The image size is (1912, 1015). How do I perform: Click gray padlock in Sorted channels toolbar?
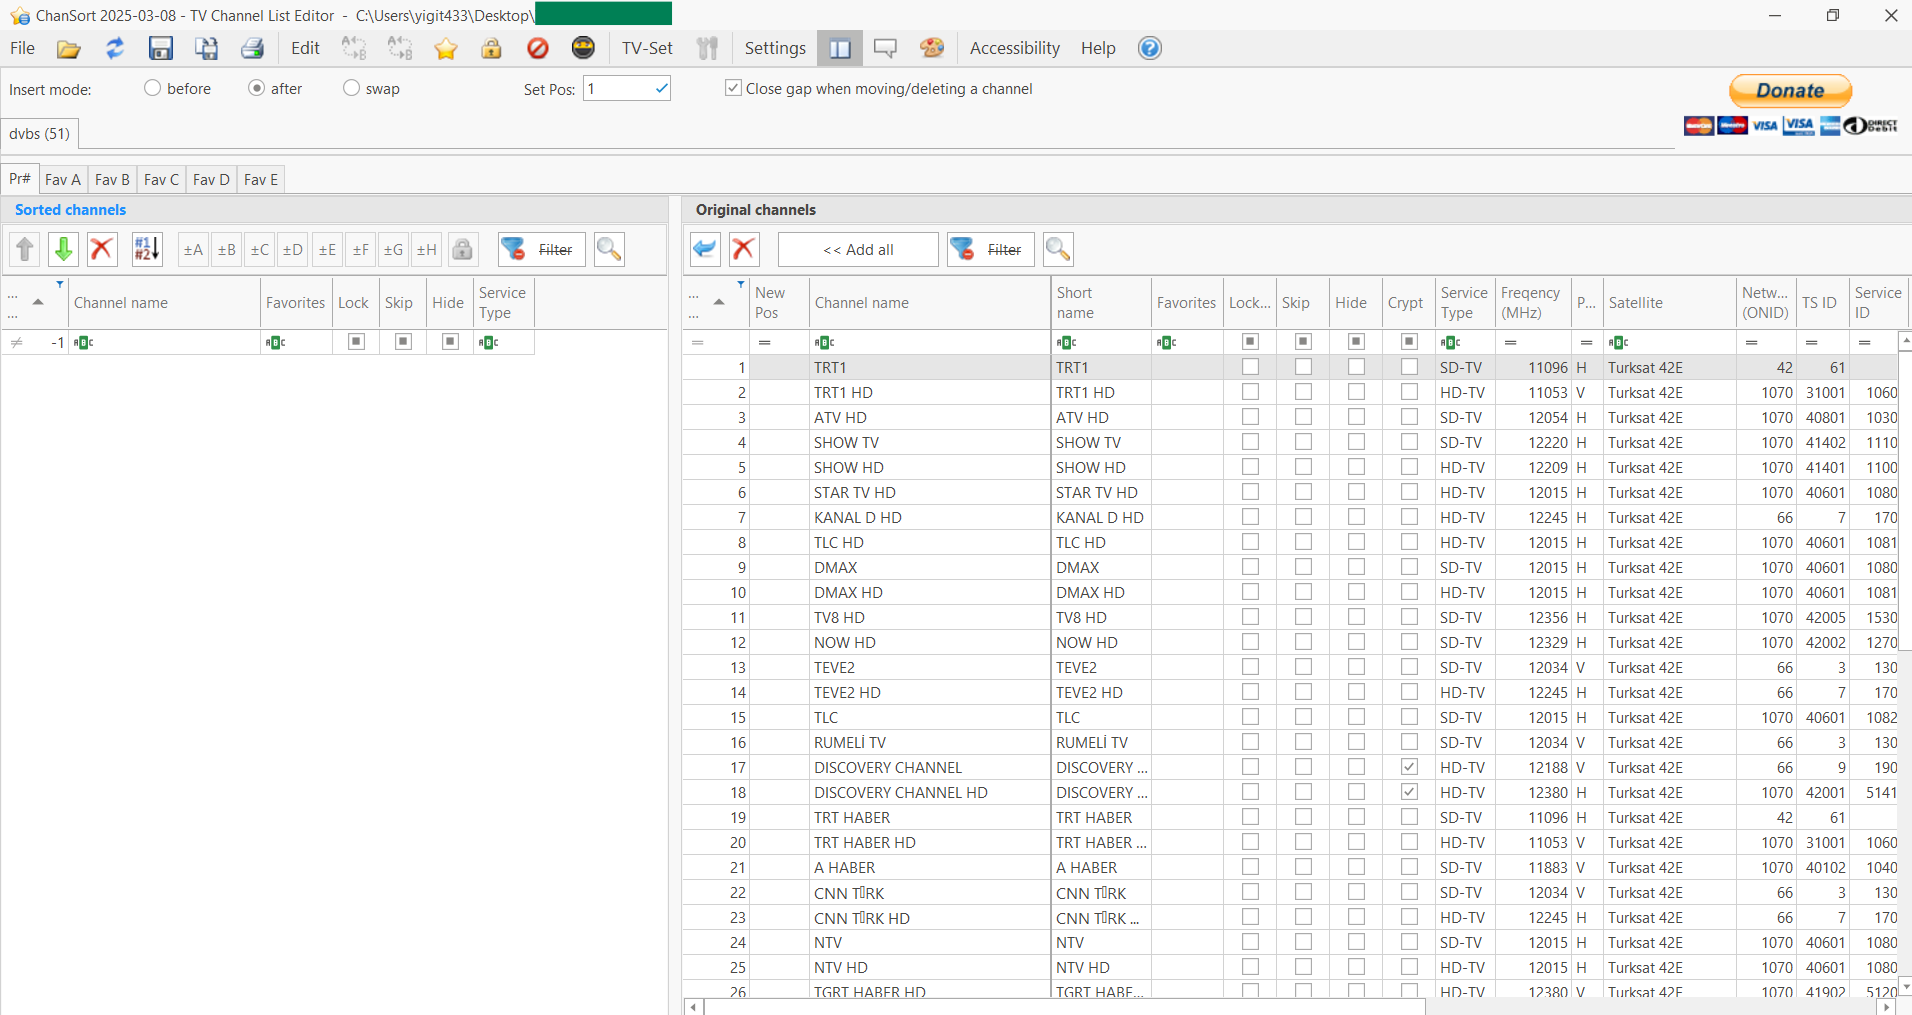click(x=462, y=249)
